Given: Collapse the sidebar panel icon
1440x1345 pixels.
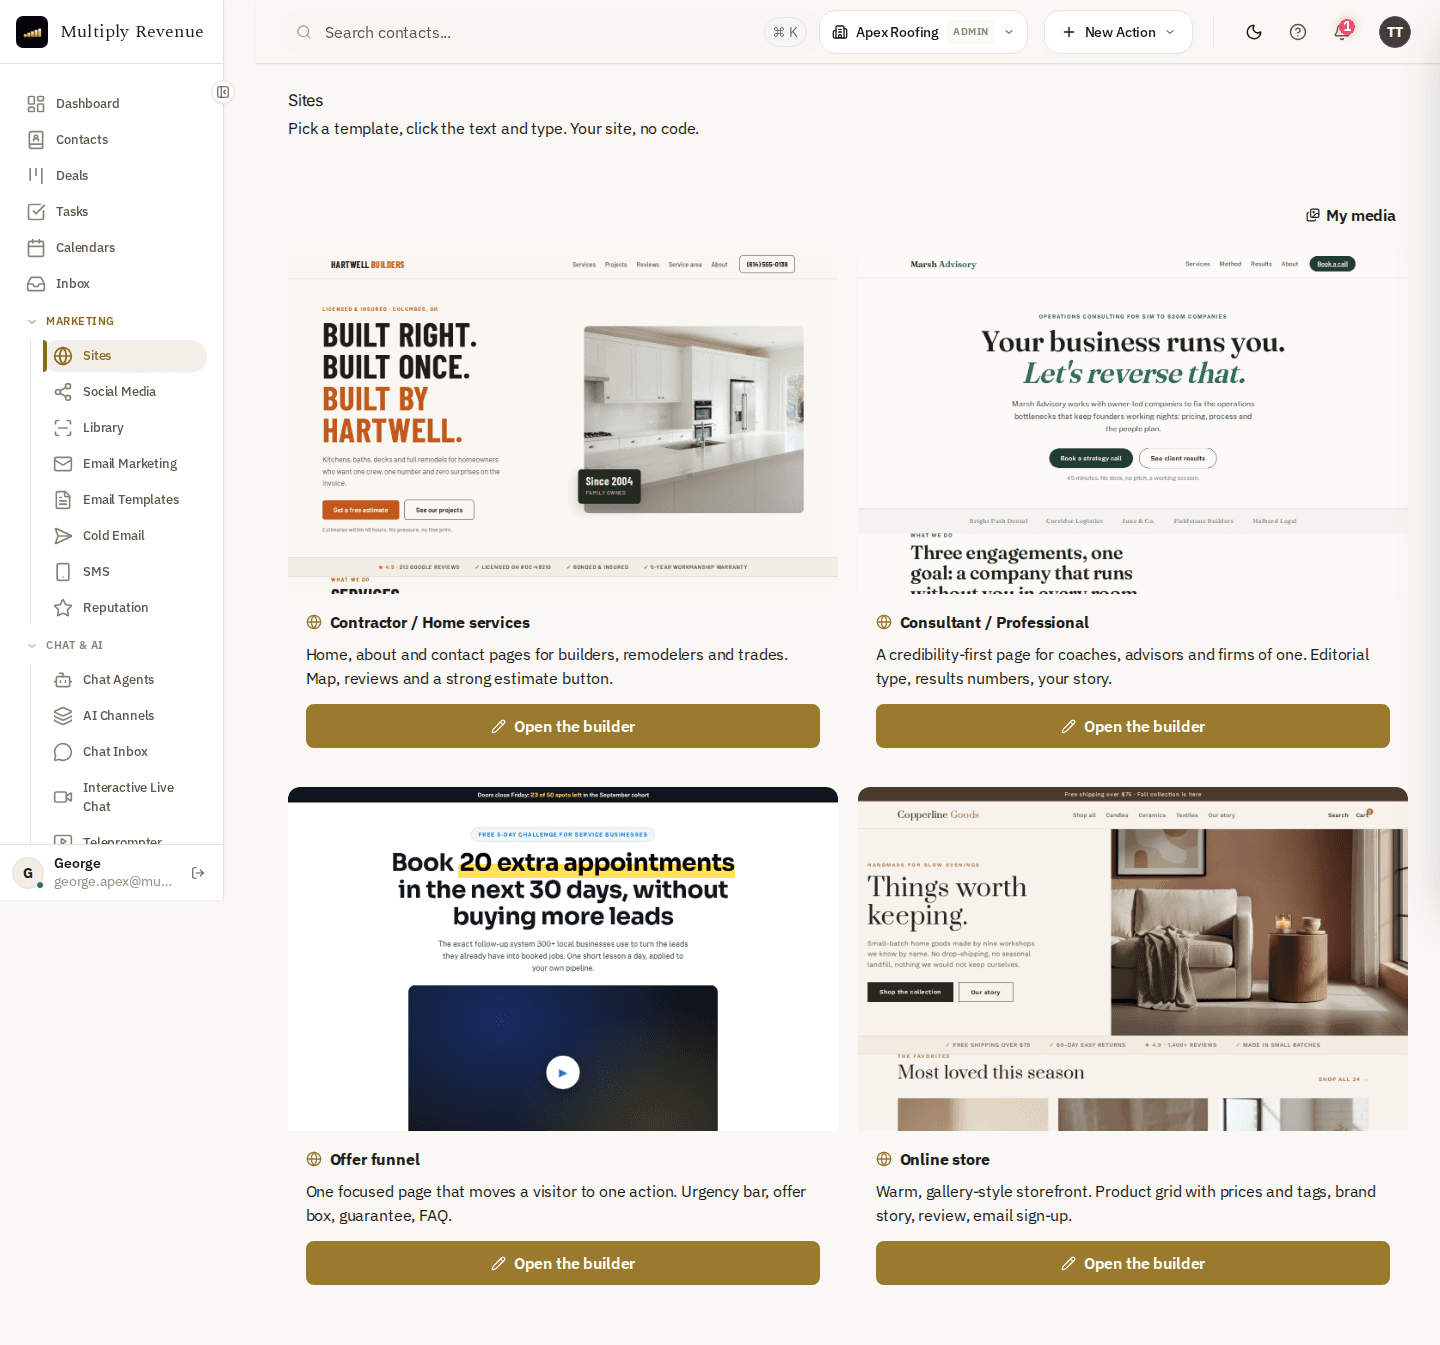Looking at the screenshot, I should [223, 92].
